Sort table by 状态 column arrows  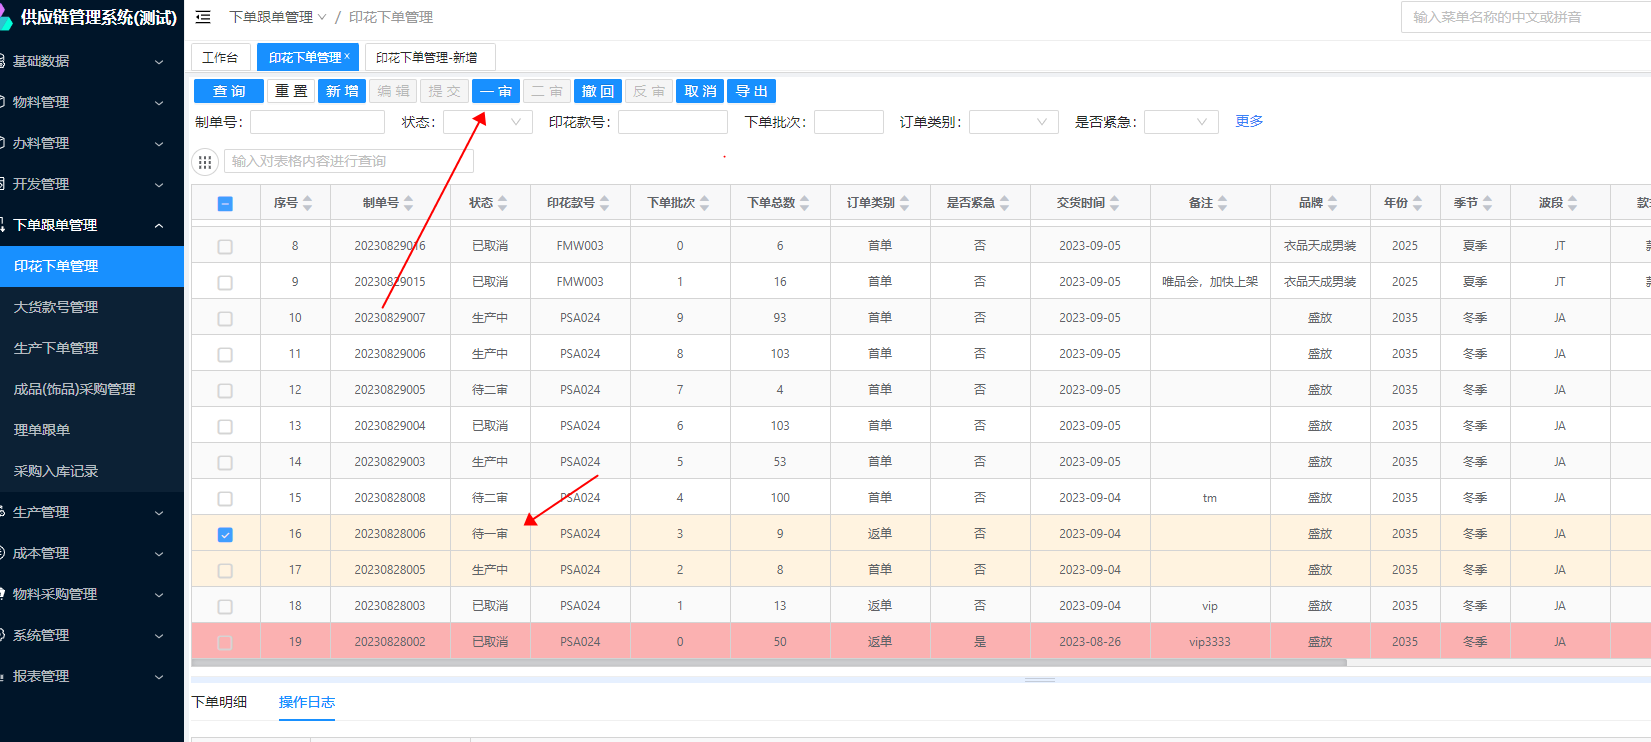502,203
